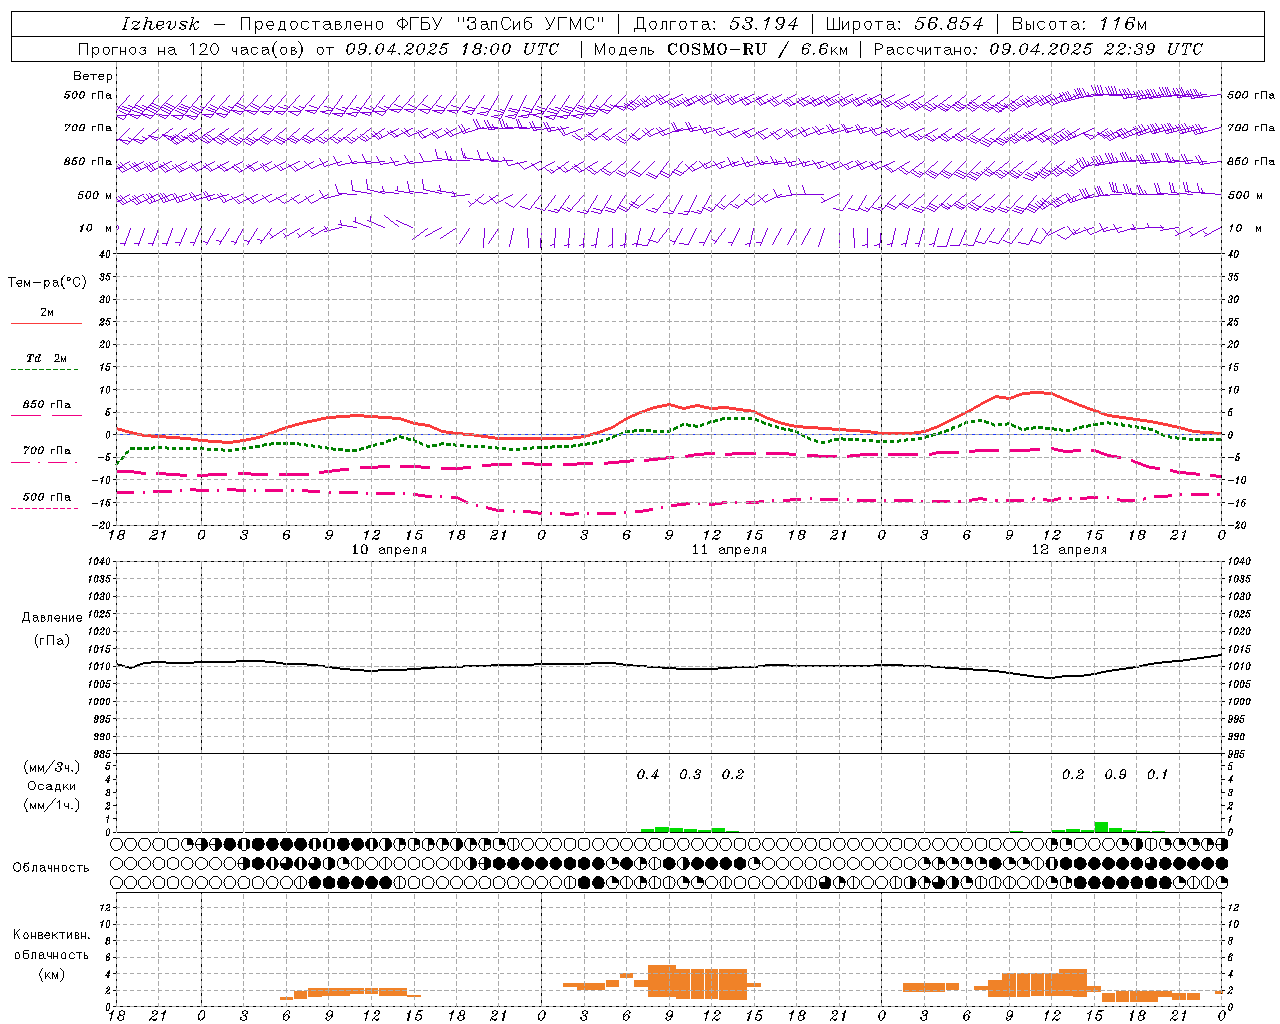Click the "2м" temperature legend label
This screenshot has height=1024, width=1280.
(x=47, y=313)
